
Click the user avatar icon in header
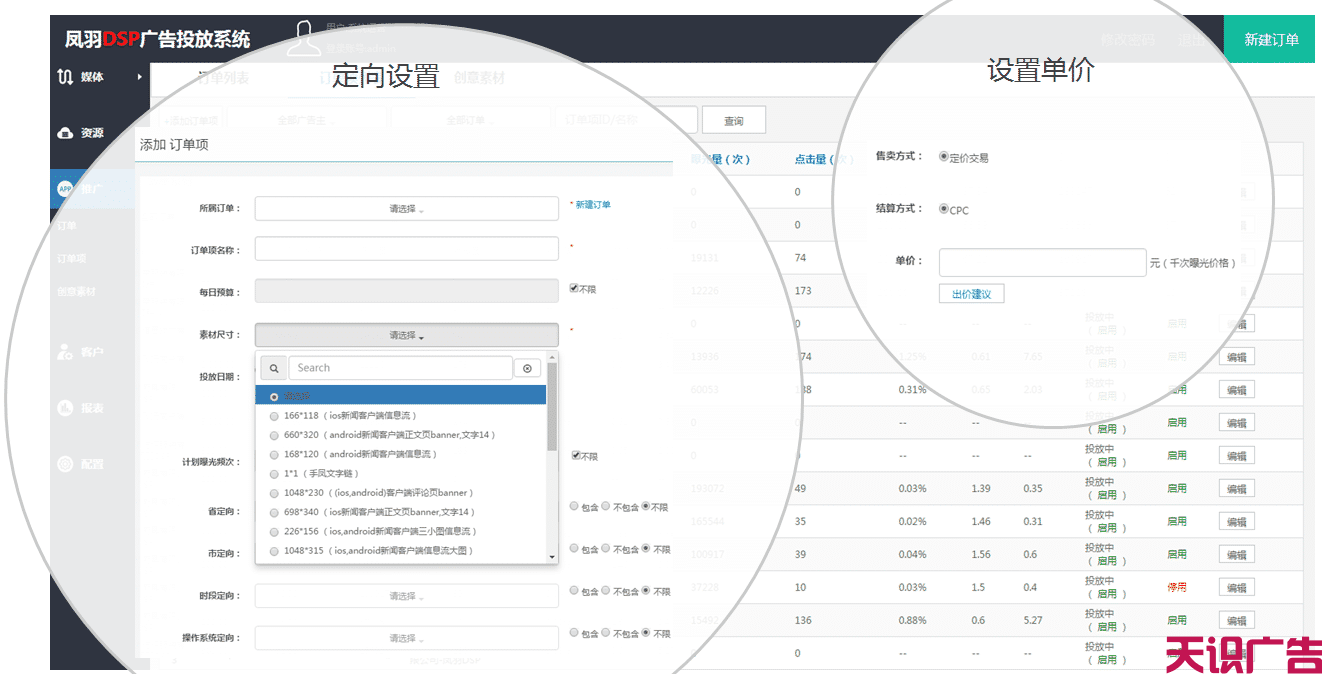point(302,39)
